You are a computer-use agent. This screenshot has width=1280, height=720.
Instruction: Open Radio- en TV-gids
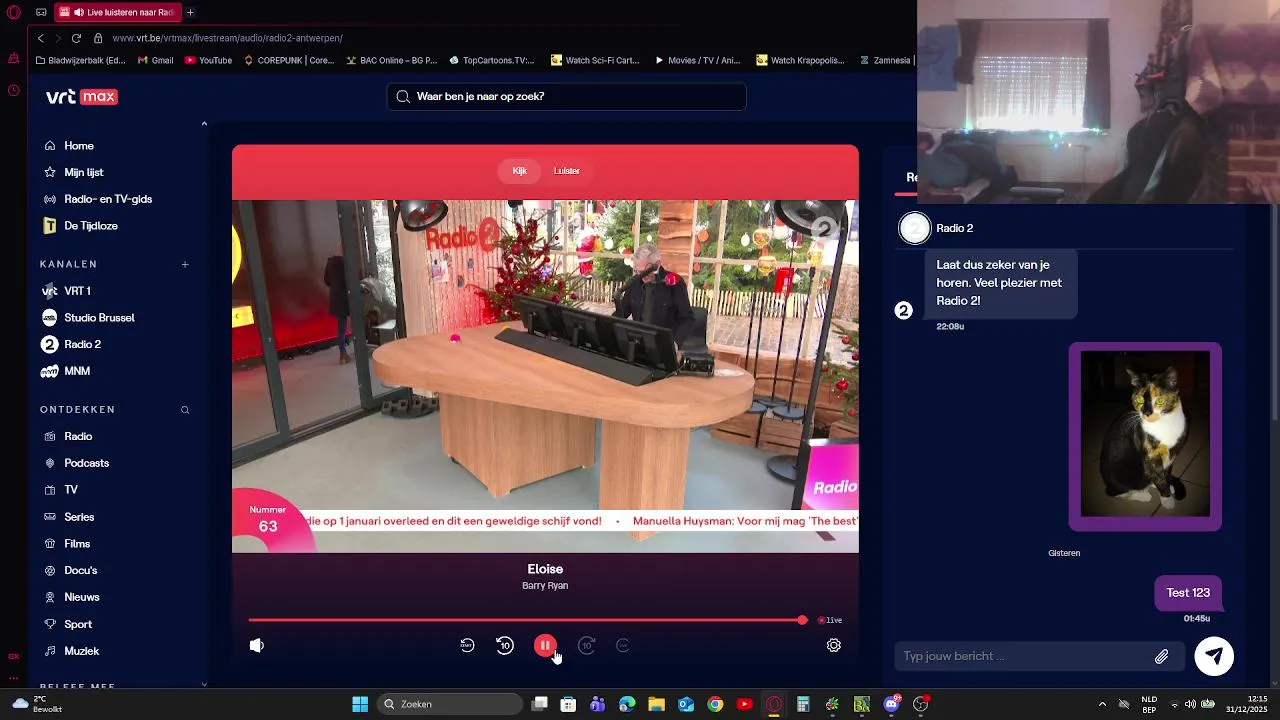[x=108, y=199]
